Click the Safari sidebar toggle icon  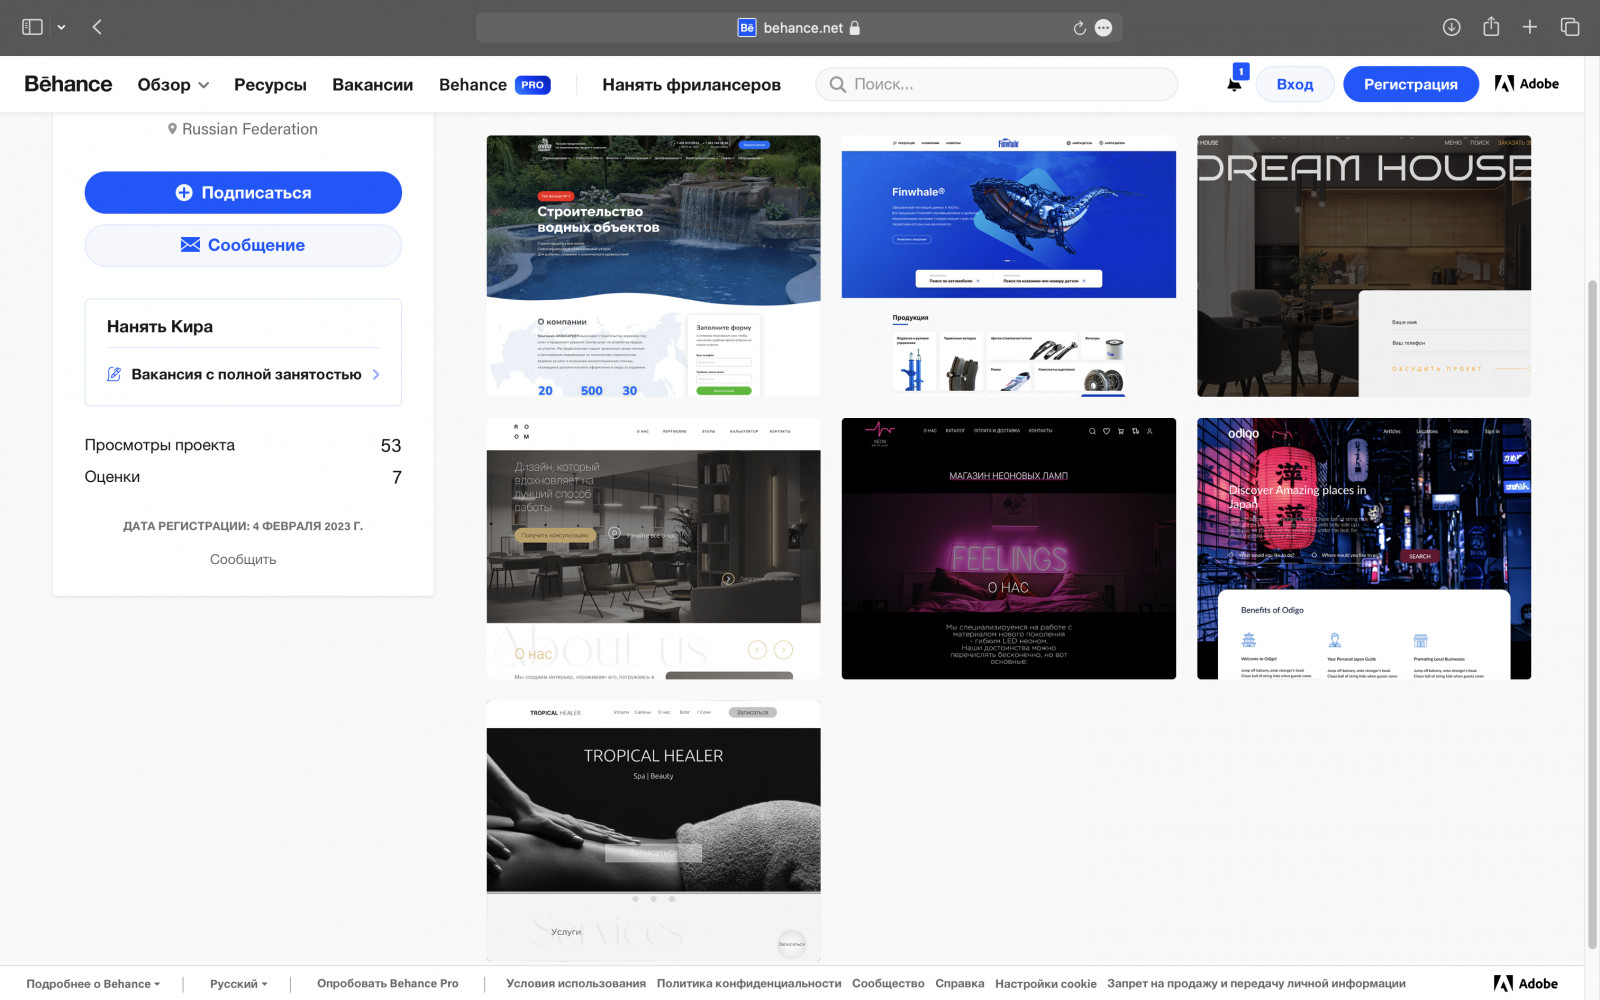pos(32,27)
